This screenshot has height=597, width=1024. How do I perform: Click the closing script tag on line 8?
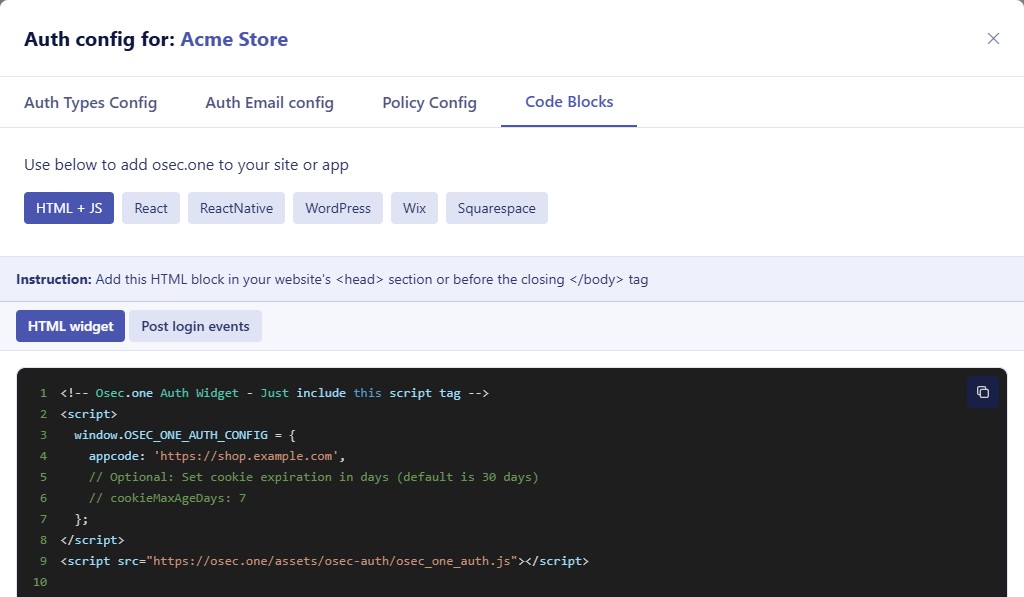coord(92,540)
